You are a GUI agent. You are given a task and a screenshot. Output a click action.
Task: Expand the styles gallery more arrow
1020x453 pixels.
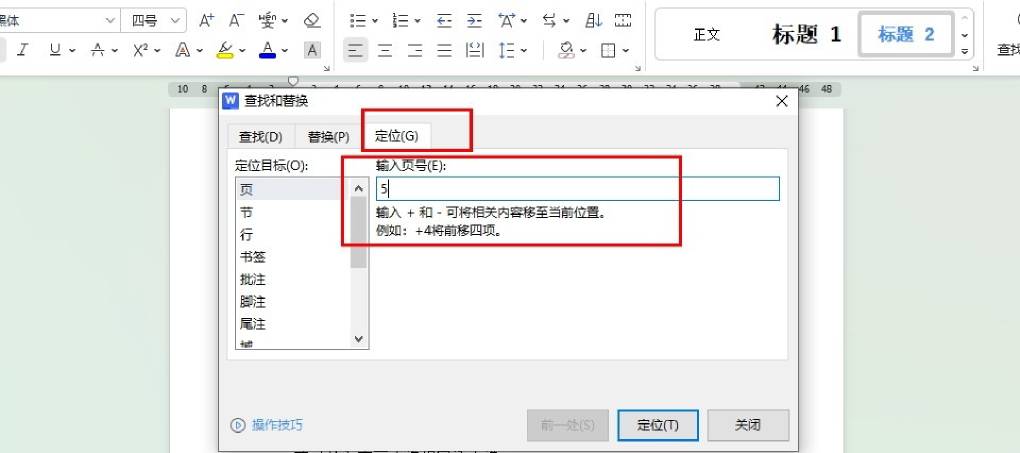[x=965, y=51]
